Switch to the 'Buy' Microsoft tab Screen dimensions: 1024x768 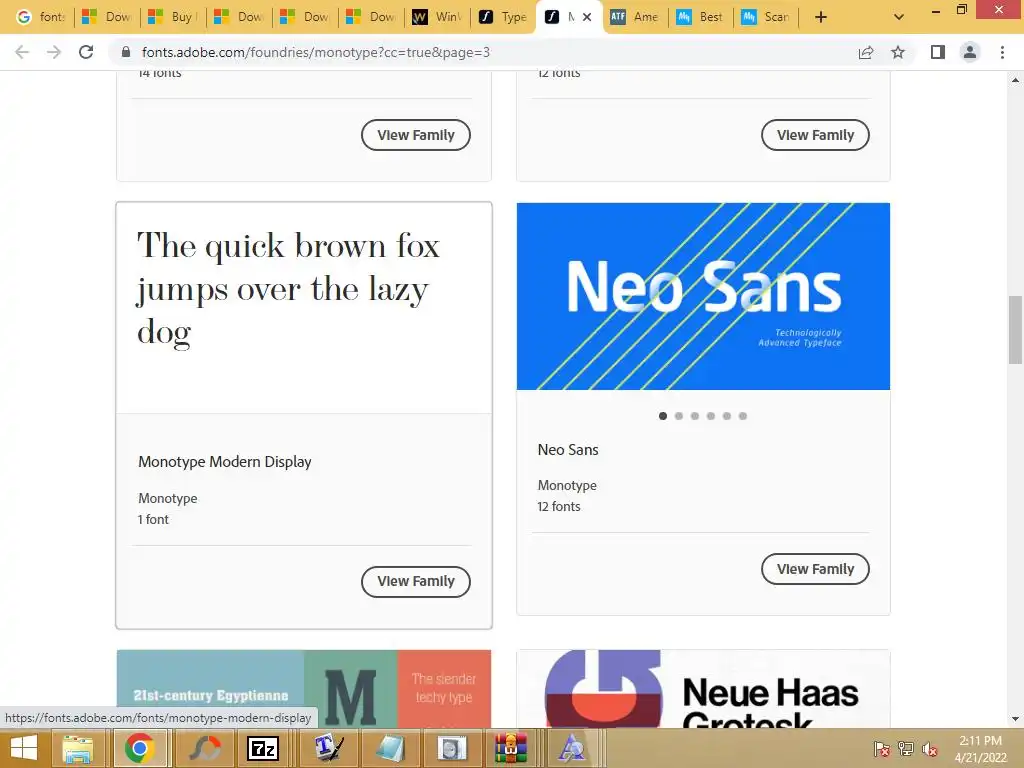172,17
